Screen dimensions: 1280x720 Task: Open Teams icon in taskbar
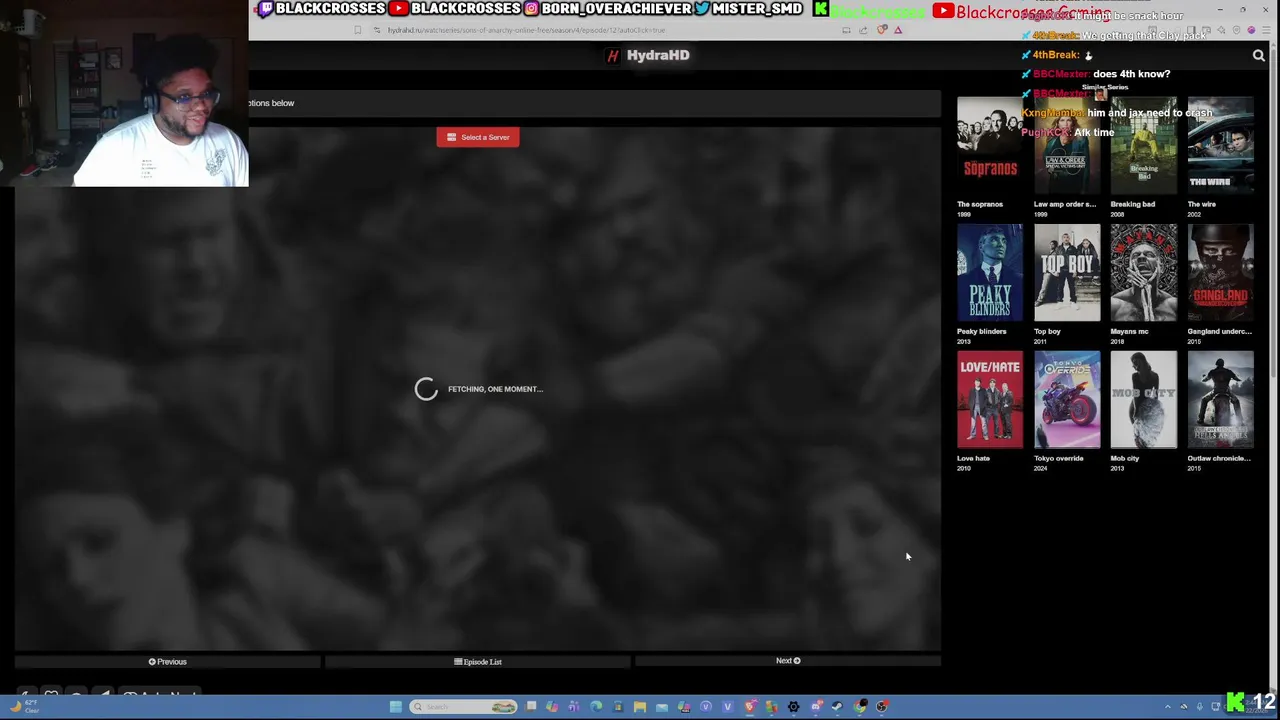coord(573,707)
